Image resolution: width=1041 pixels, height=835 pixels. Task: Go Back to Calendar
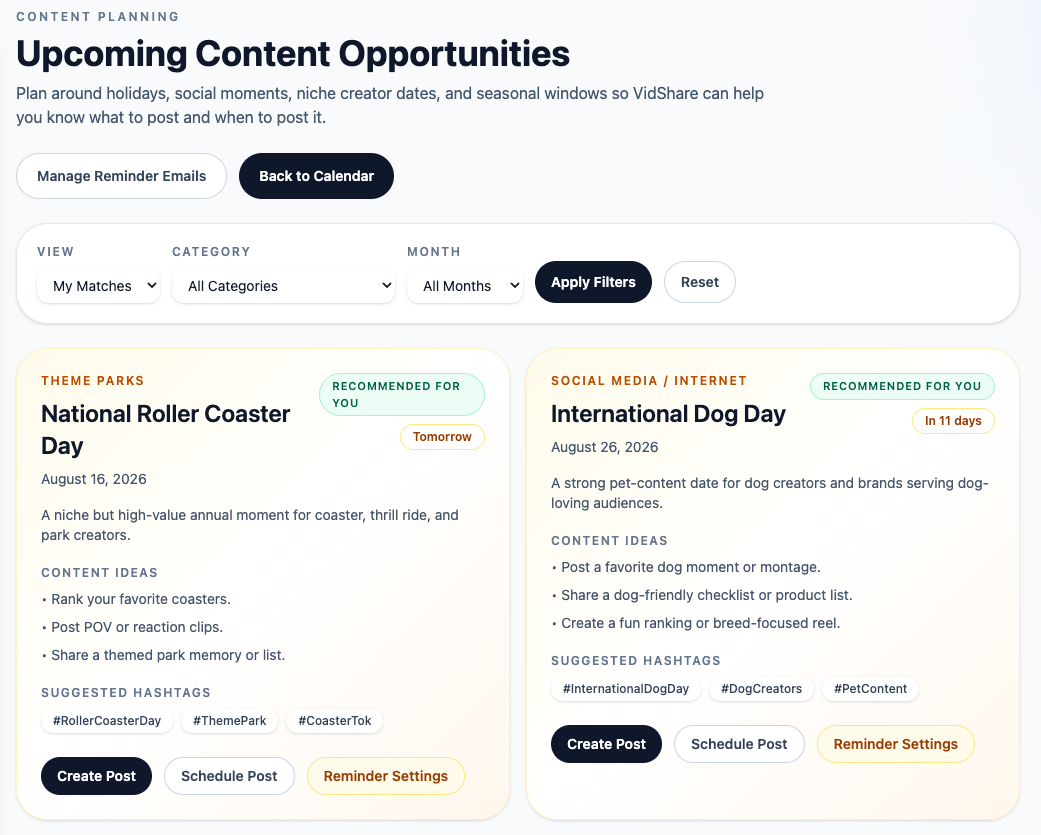click(317, 176)
